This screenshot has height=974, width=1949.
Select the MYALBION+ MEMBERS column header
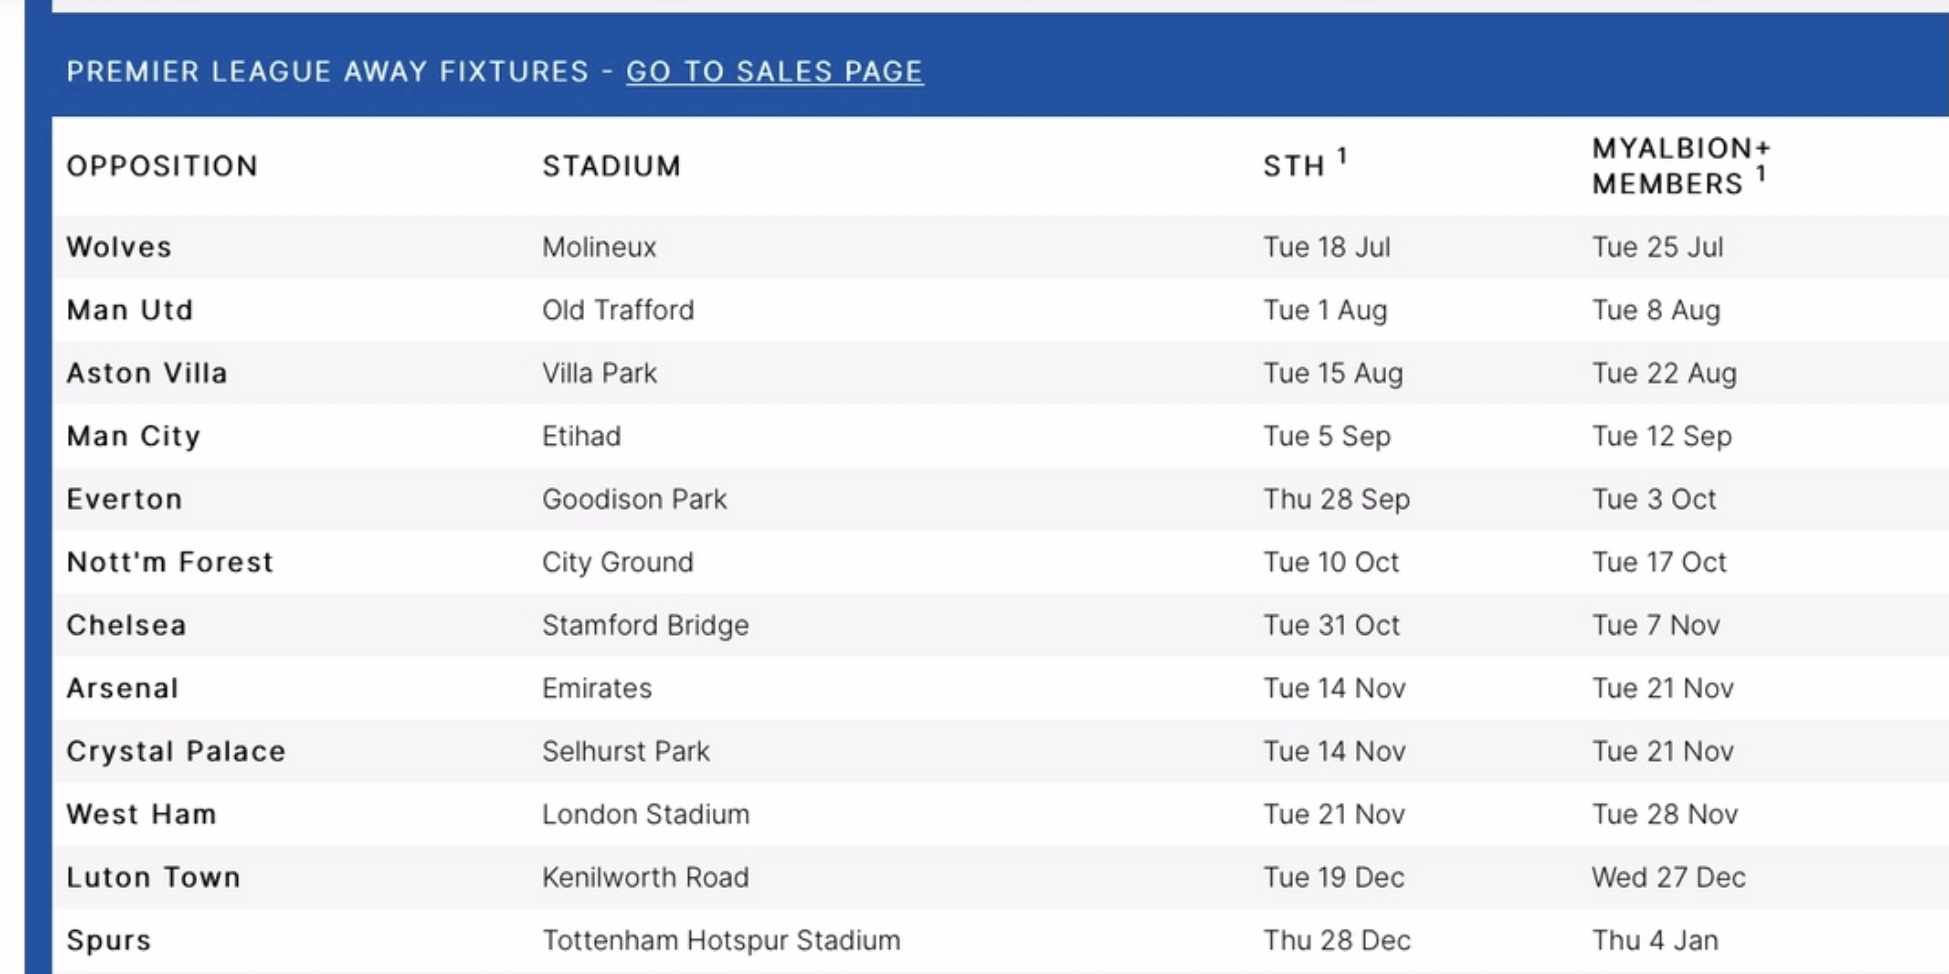coord(1681,166)
